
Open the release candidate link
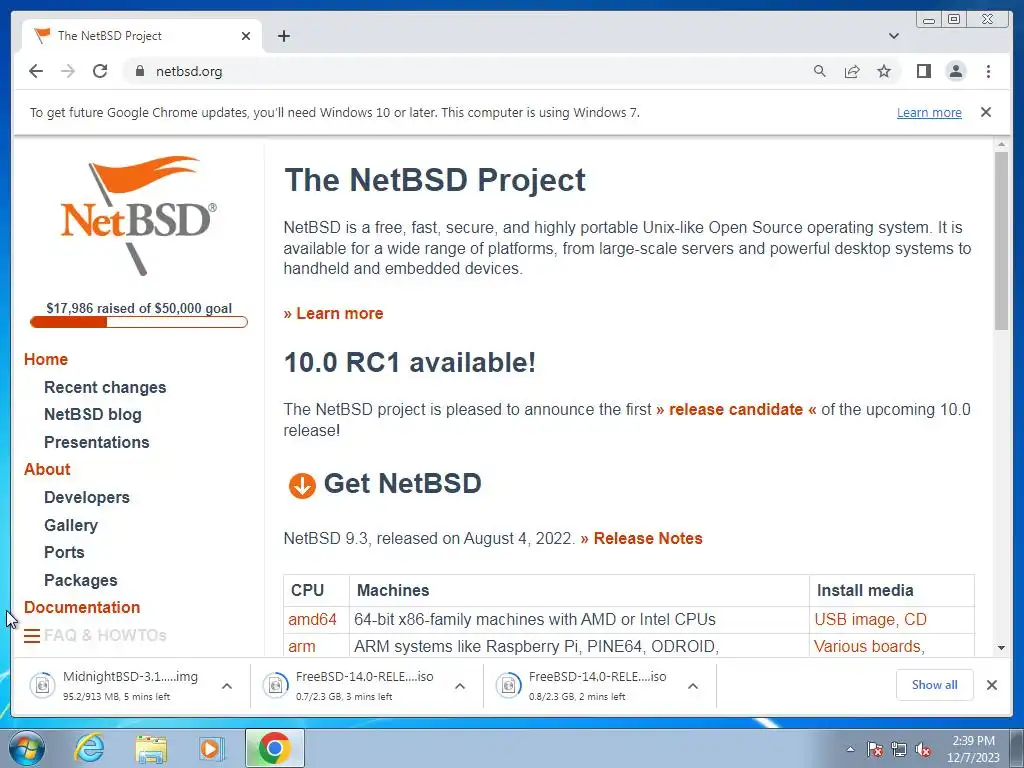[736, 409]
